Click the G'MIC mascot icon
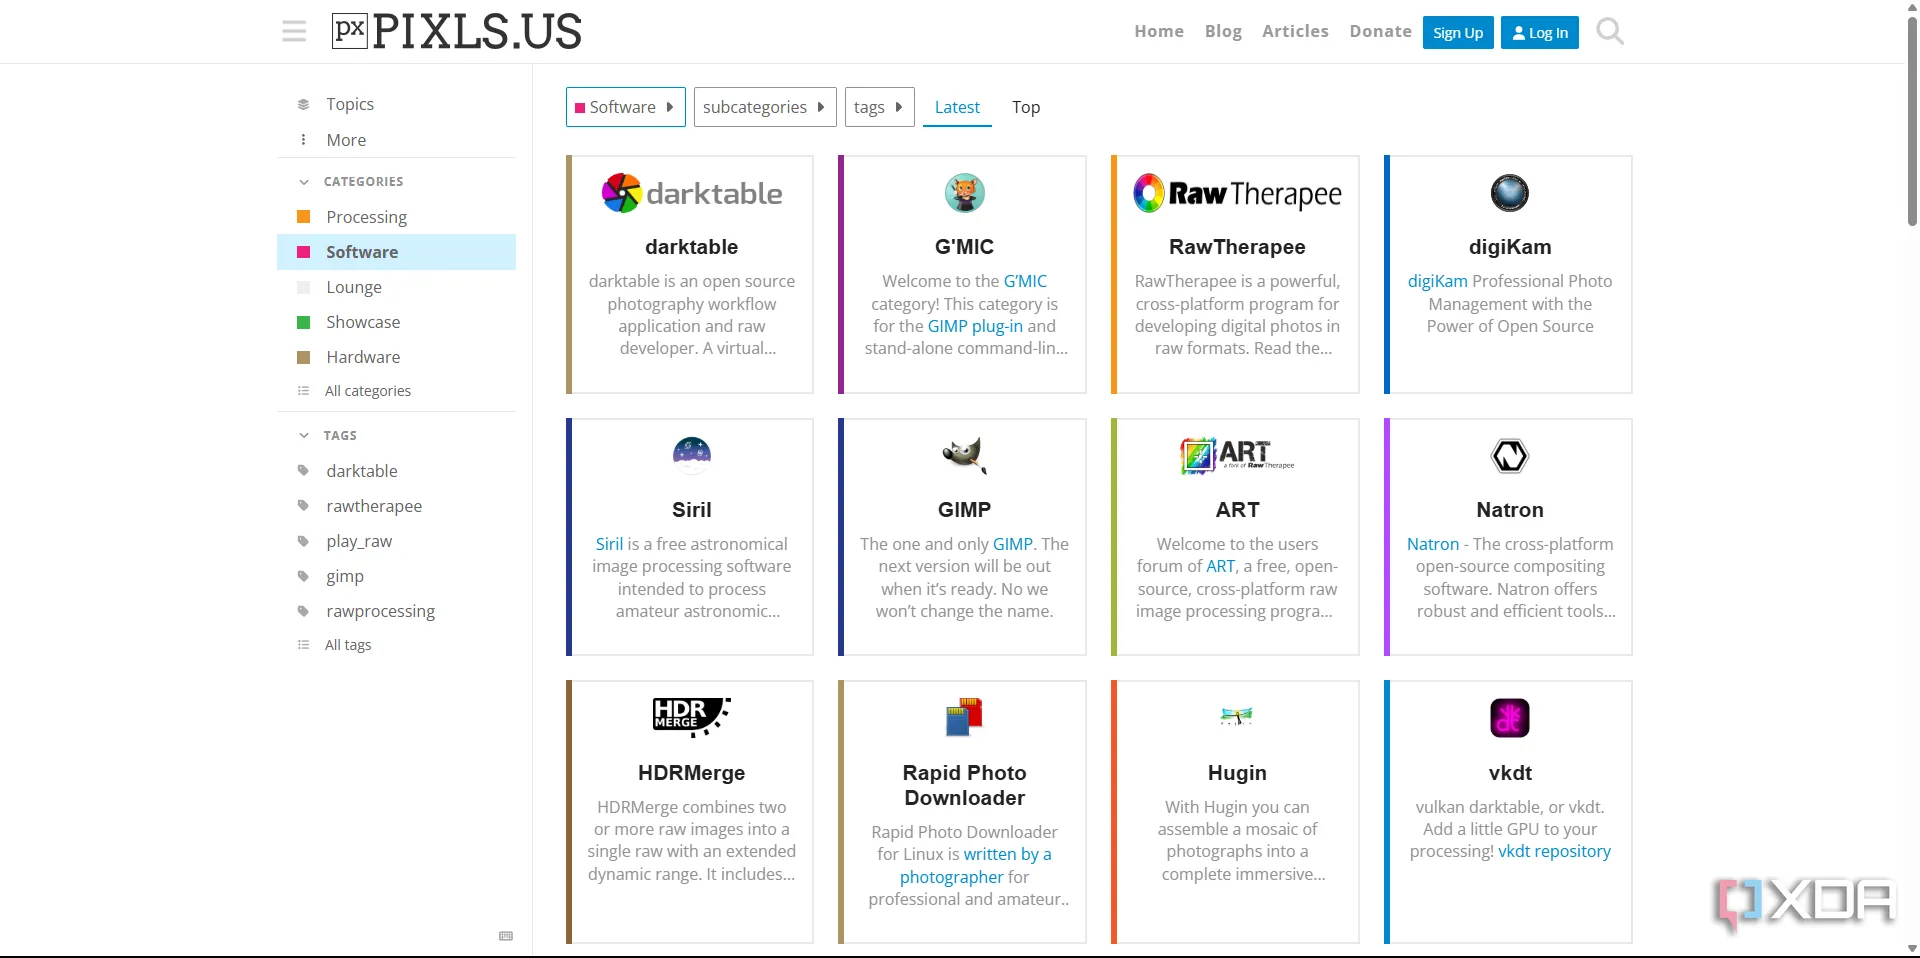 [965, 193]
